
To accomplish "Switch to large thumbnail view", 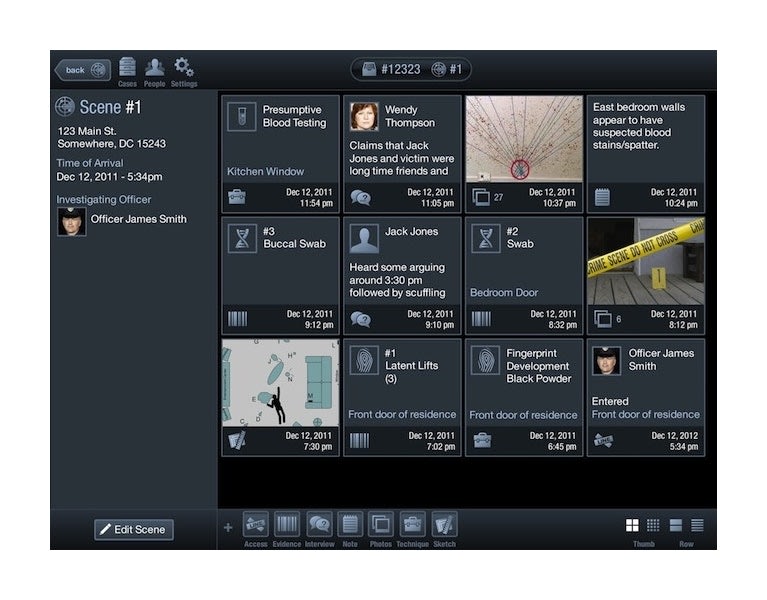I will (x=633, y=525).
